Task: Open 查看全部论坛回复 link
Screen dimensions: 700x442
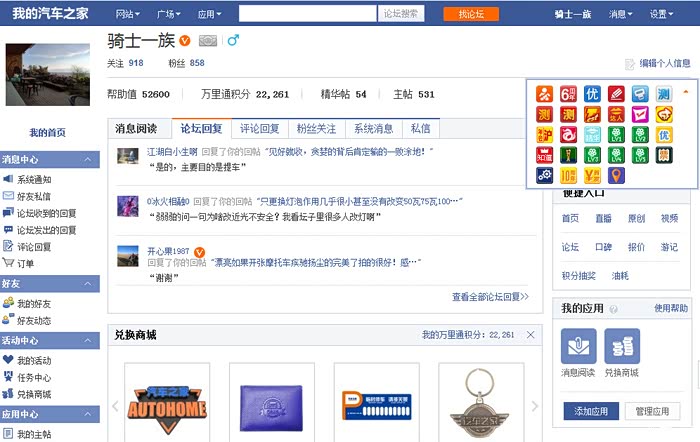Action: pyautogui.click(x=490, y=297)
